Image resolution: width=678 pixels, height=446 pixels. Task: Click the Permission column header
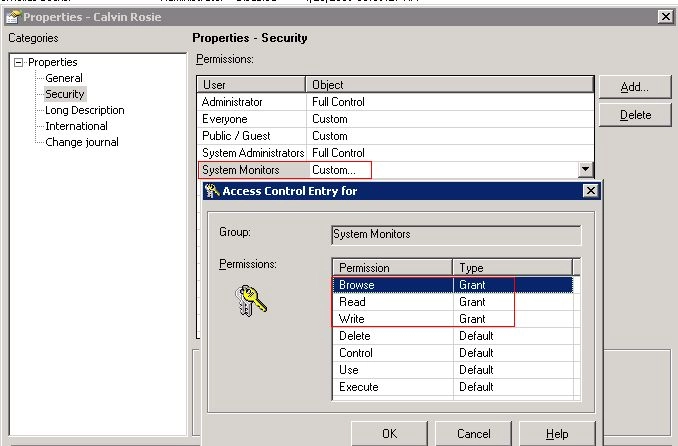(392, 268)
